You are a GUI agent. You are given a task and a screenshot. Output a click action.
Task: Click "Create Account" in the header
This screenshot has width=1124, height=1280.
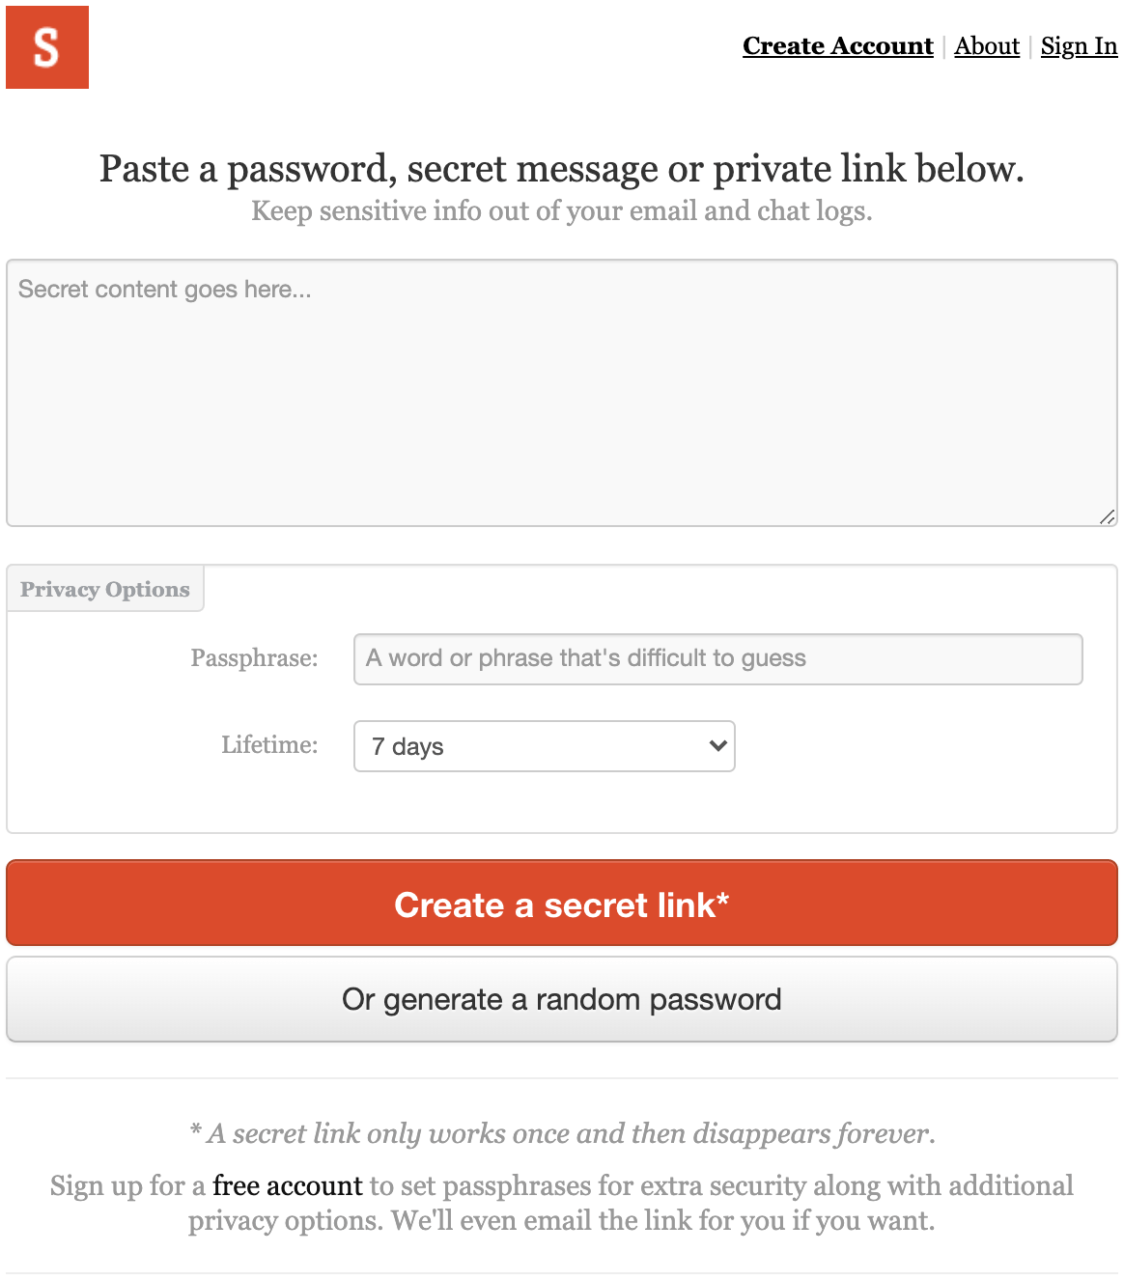(837, 46)
